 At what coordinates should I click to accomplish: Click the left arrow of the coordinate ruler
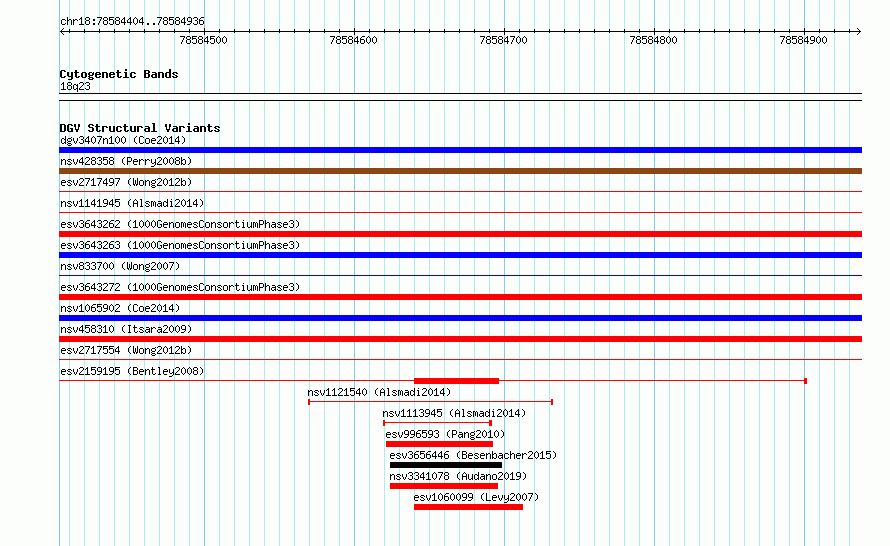click(x=62, y=32)
